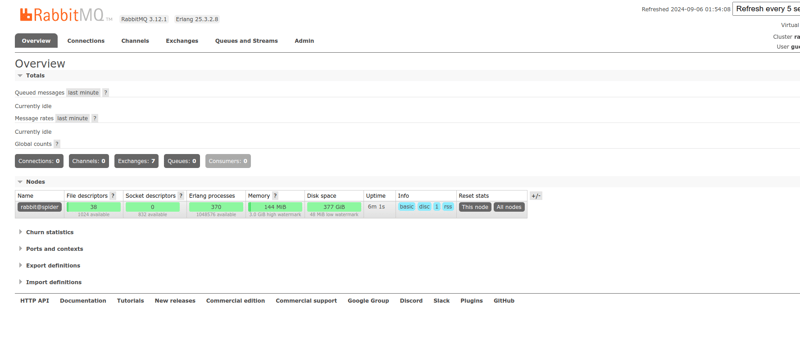
Task: Open Plugins footer link
Action: [x=471, y=301]
